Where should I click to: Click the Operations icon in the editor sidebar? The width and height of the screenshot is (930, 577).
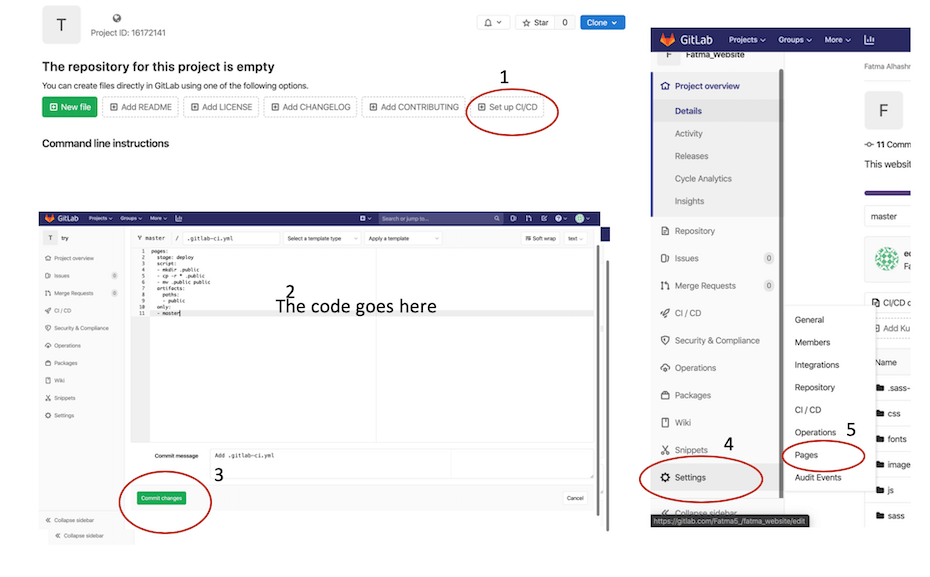(x=48, y=346)
